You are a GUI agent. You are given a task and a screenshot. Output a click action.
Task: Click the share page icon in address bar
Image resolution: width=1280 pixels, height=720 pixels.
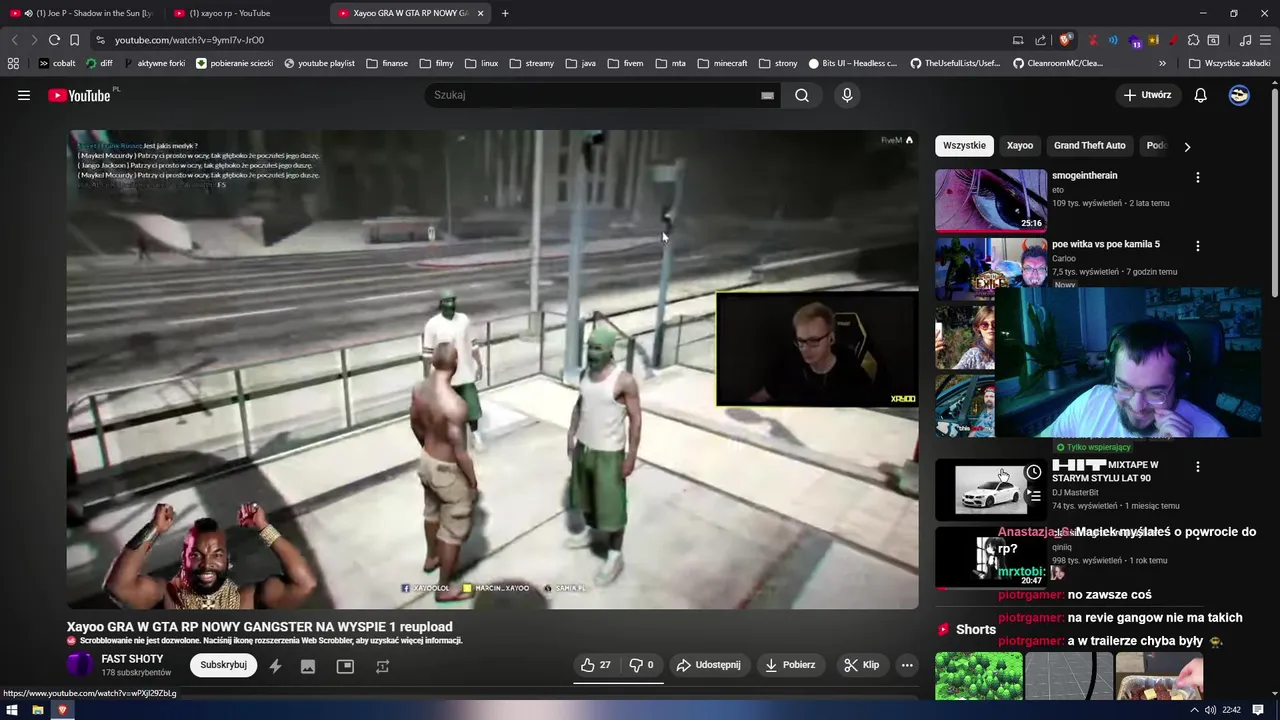coord(1040,40)
